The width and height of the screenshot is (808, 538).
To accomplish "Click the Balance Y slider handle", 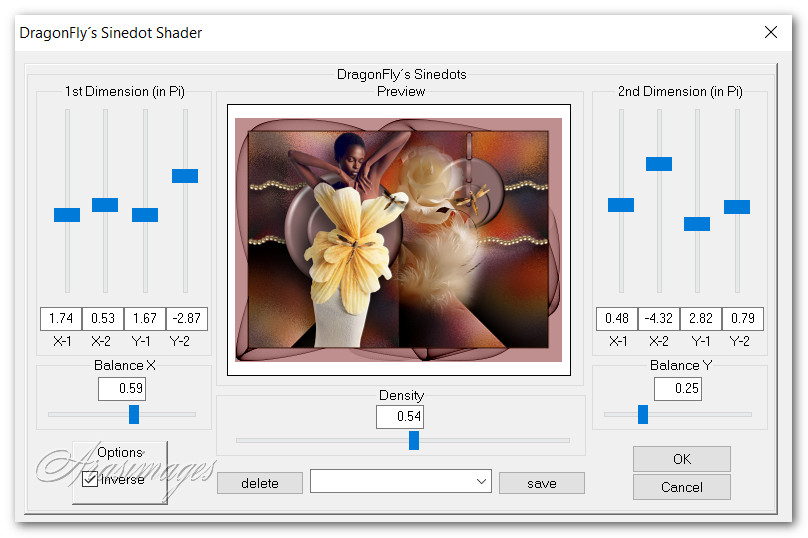I will pyautogui.click(x=643, y=414).
